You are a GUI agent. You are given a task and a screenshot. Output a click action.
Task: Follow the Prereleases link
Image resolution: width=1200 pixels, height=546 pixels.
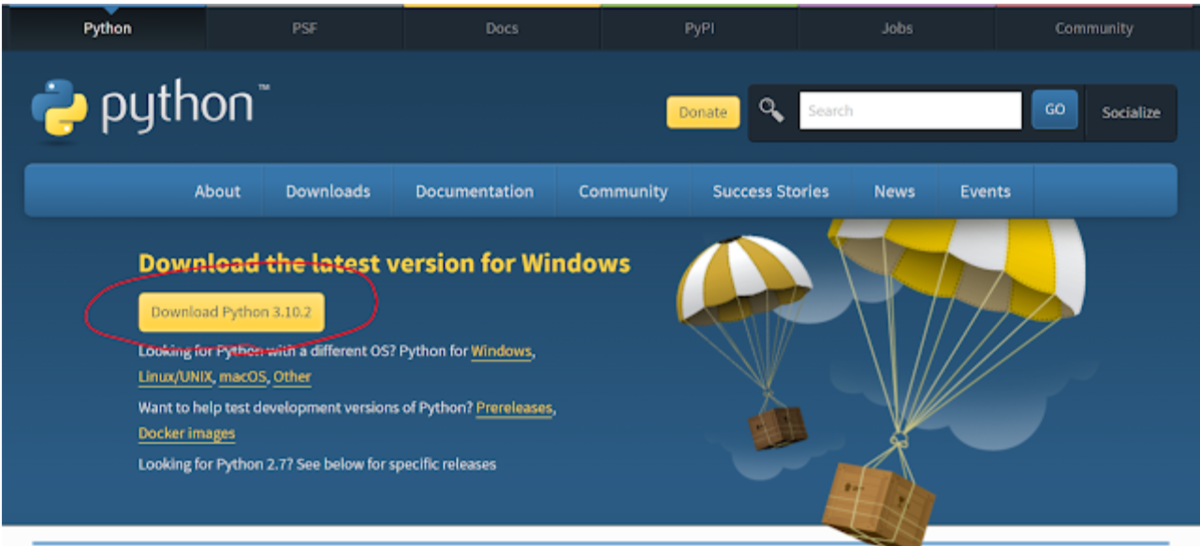pos(514,408)
